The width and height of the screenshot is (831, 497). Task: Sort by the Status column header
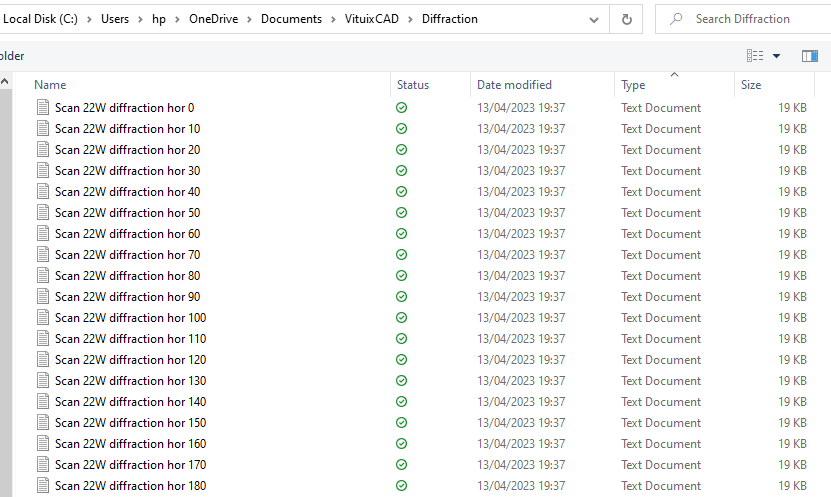pyautogui.click(x=413, y=85)
